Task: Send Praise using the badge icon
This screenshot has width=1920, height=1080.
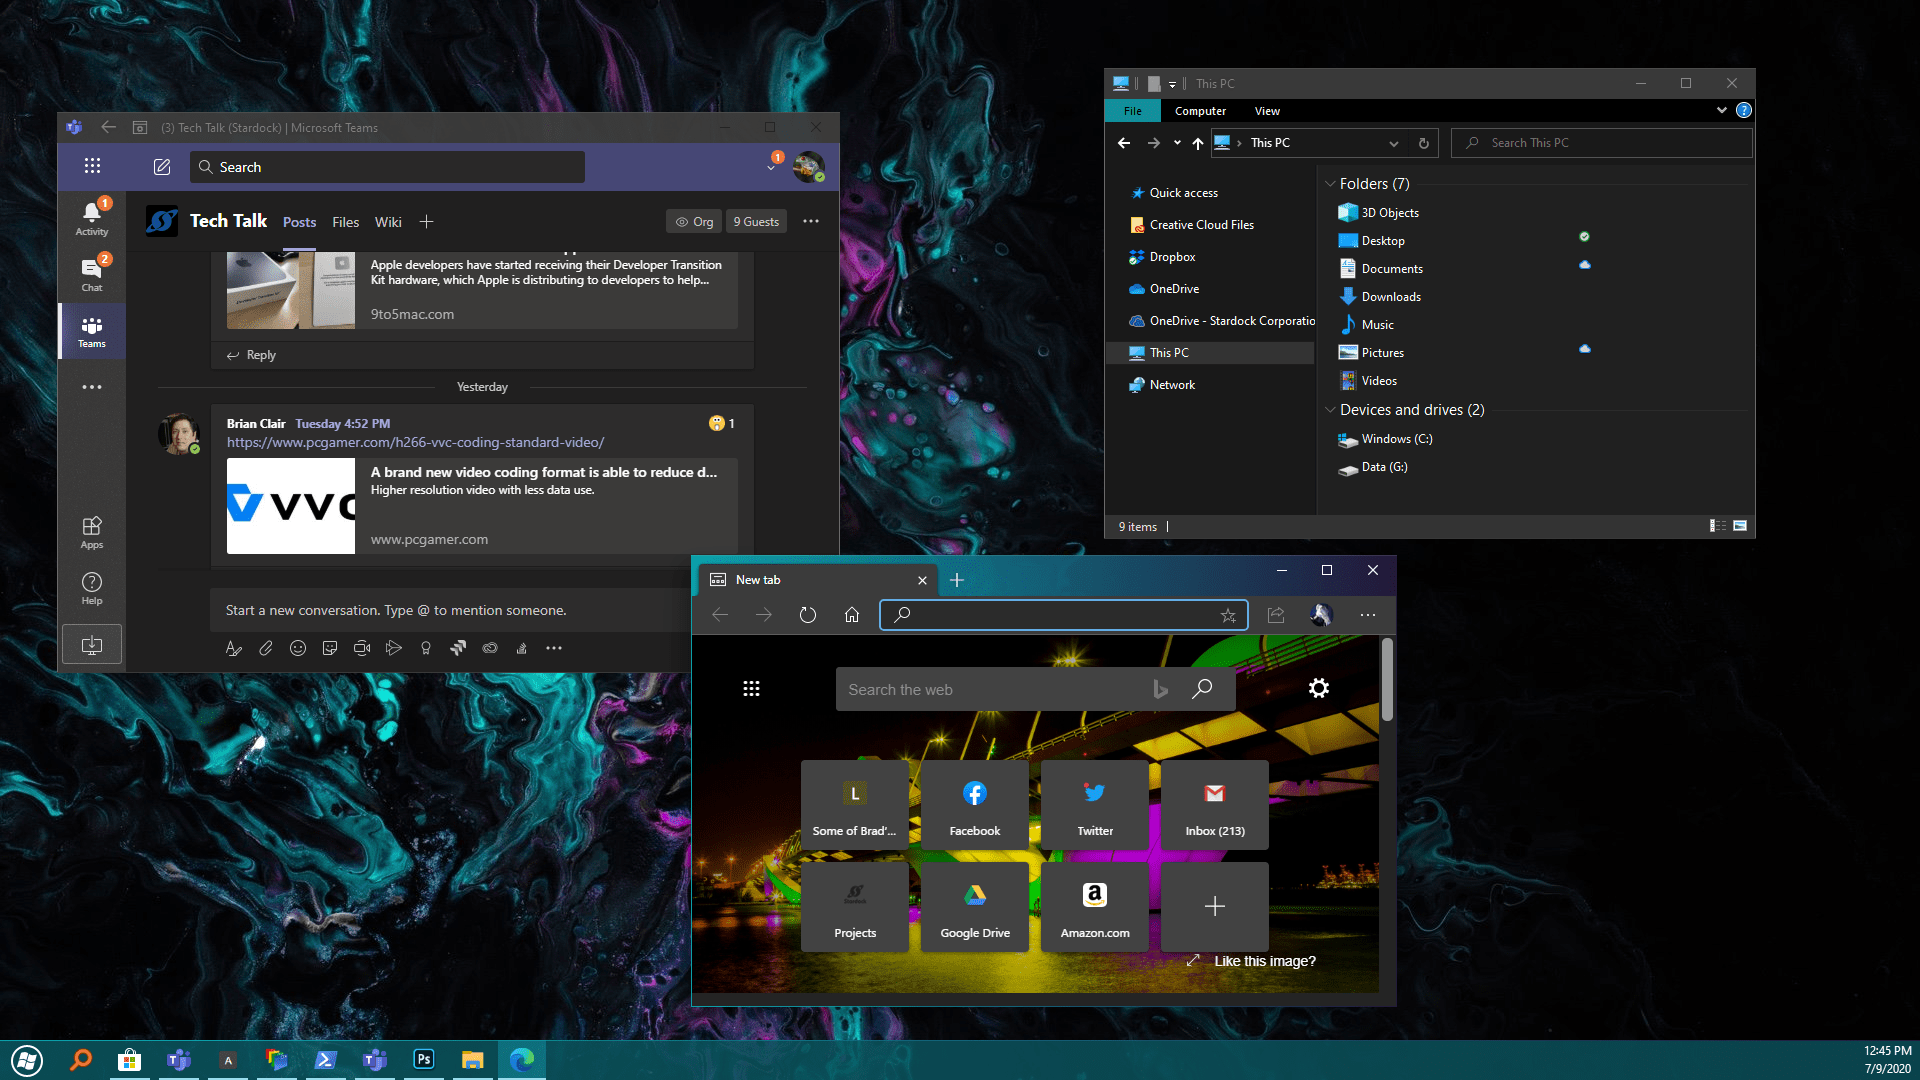Action: tap(425, 648)
